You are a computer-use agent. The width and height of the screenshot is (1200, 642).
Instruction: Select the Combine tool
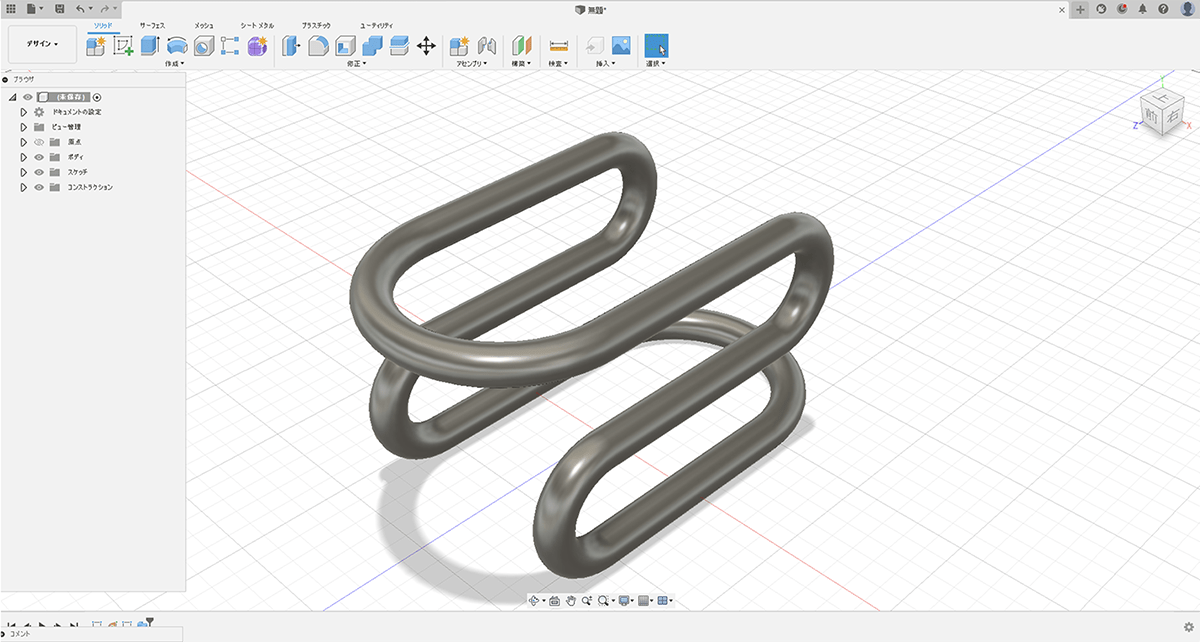[372, 45]
